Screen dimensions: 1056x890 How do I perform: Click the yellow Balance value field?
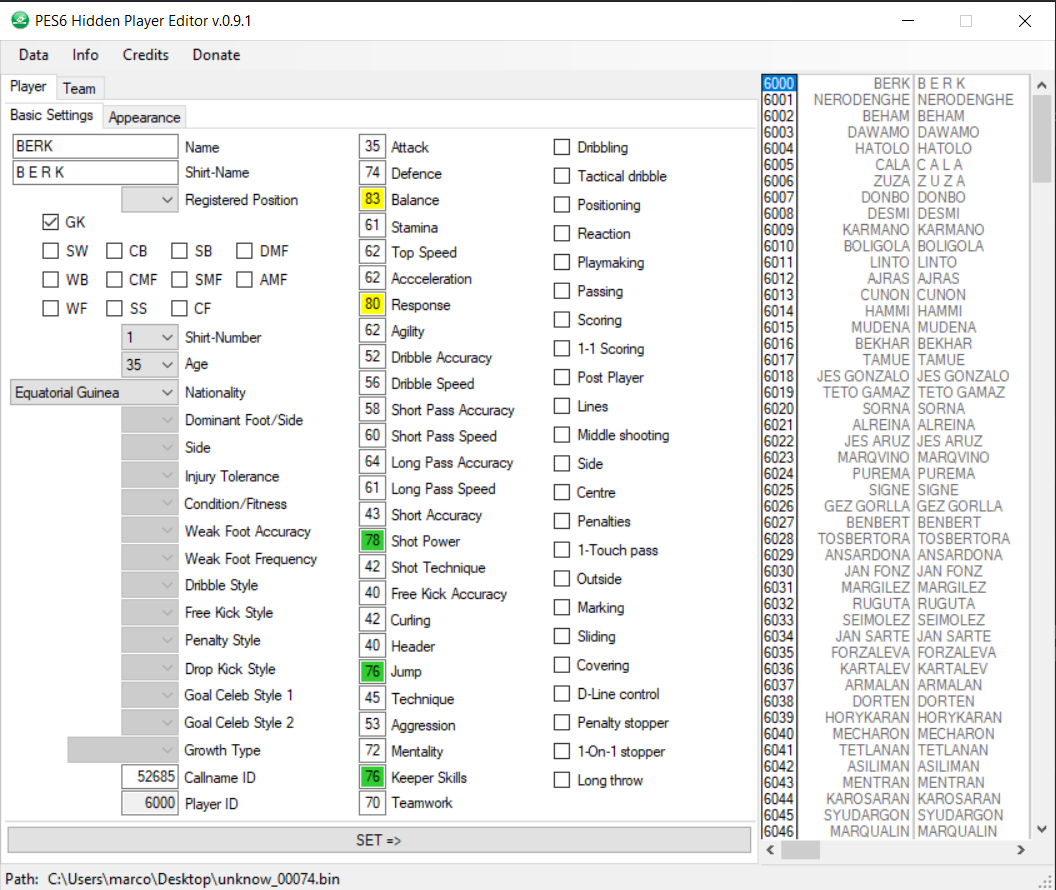[x=373, y=199]
